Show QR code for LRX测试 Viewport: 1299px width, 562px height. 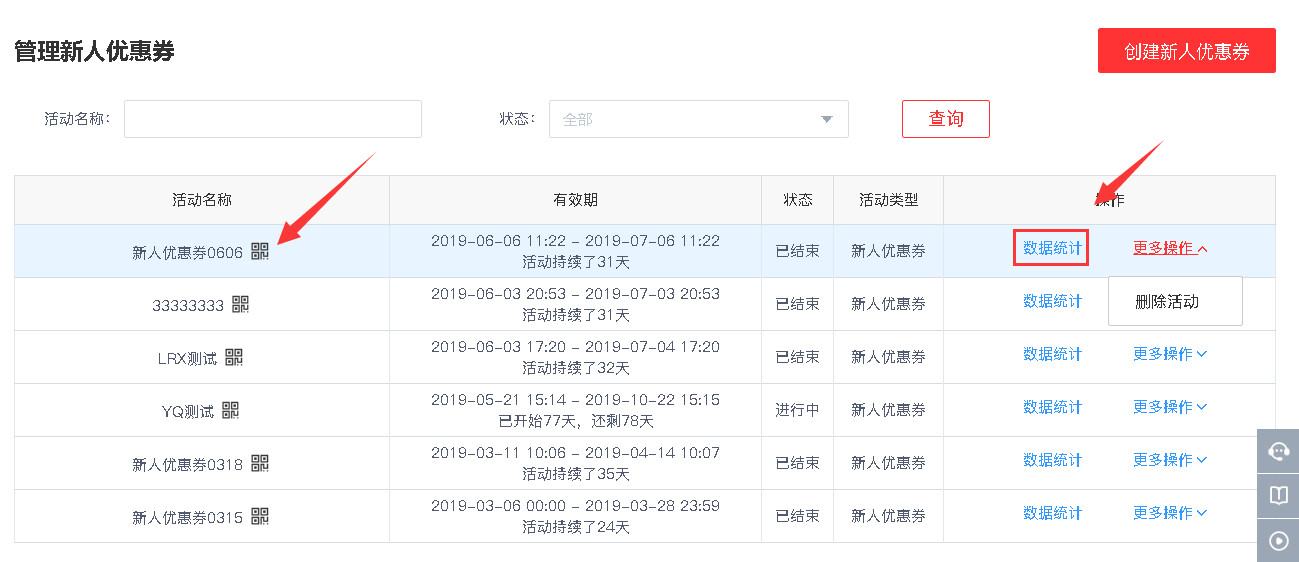click(234, 357)
